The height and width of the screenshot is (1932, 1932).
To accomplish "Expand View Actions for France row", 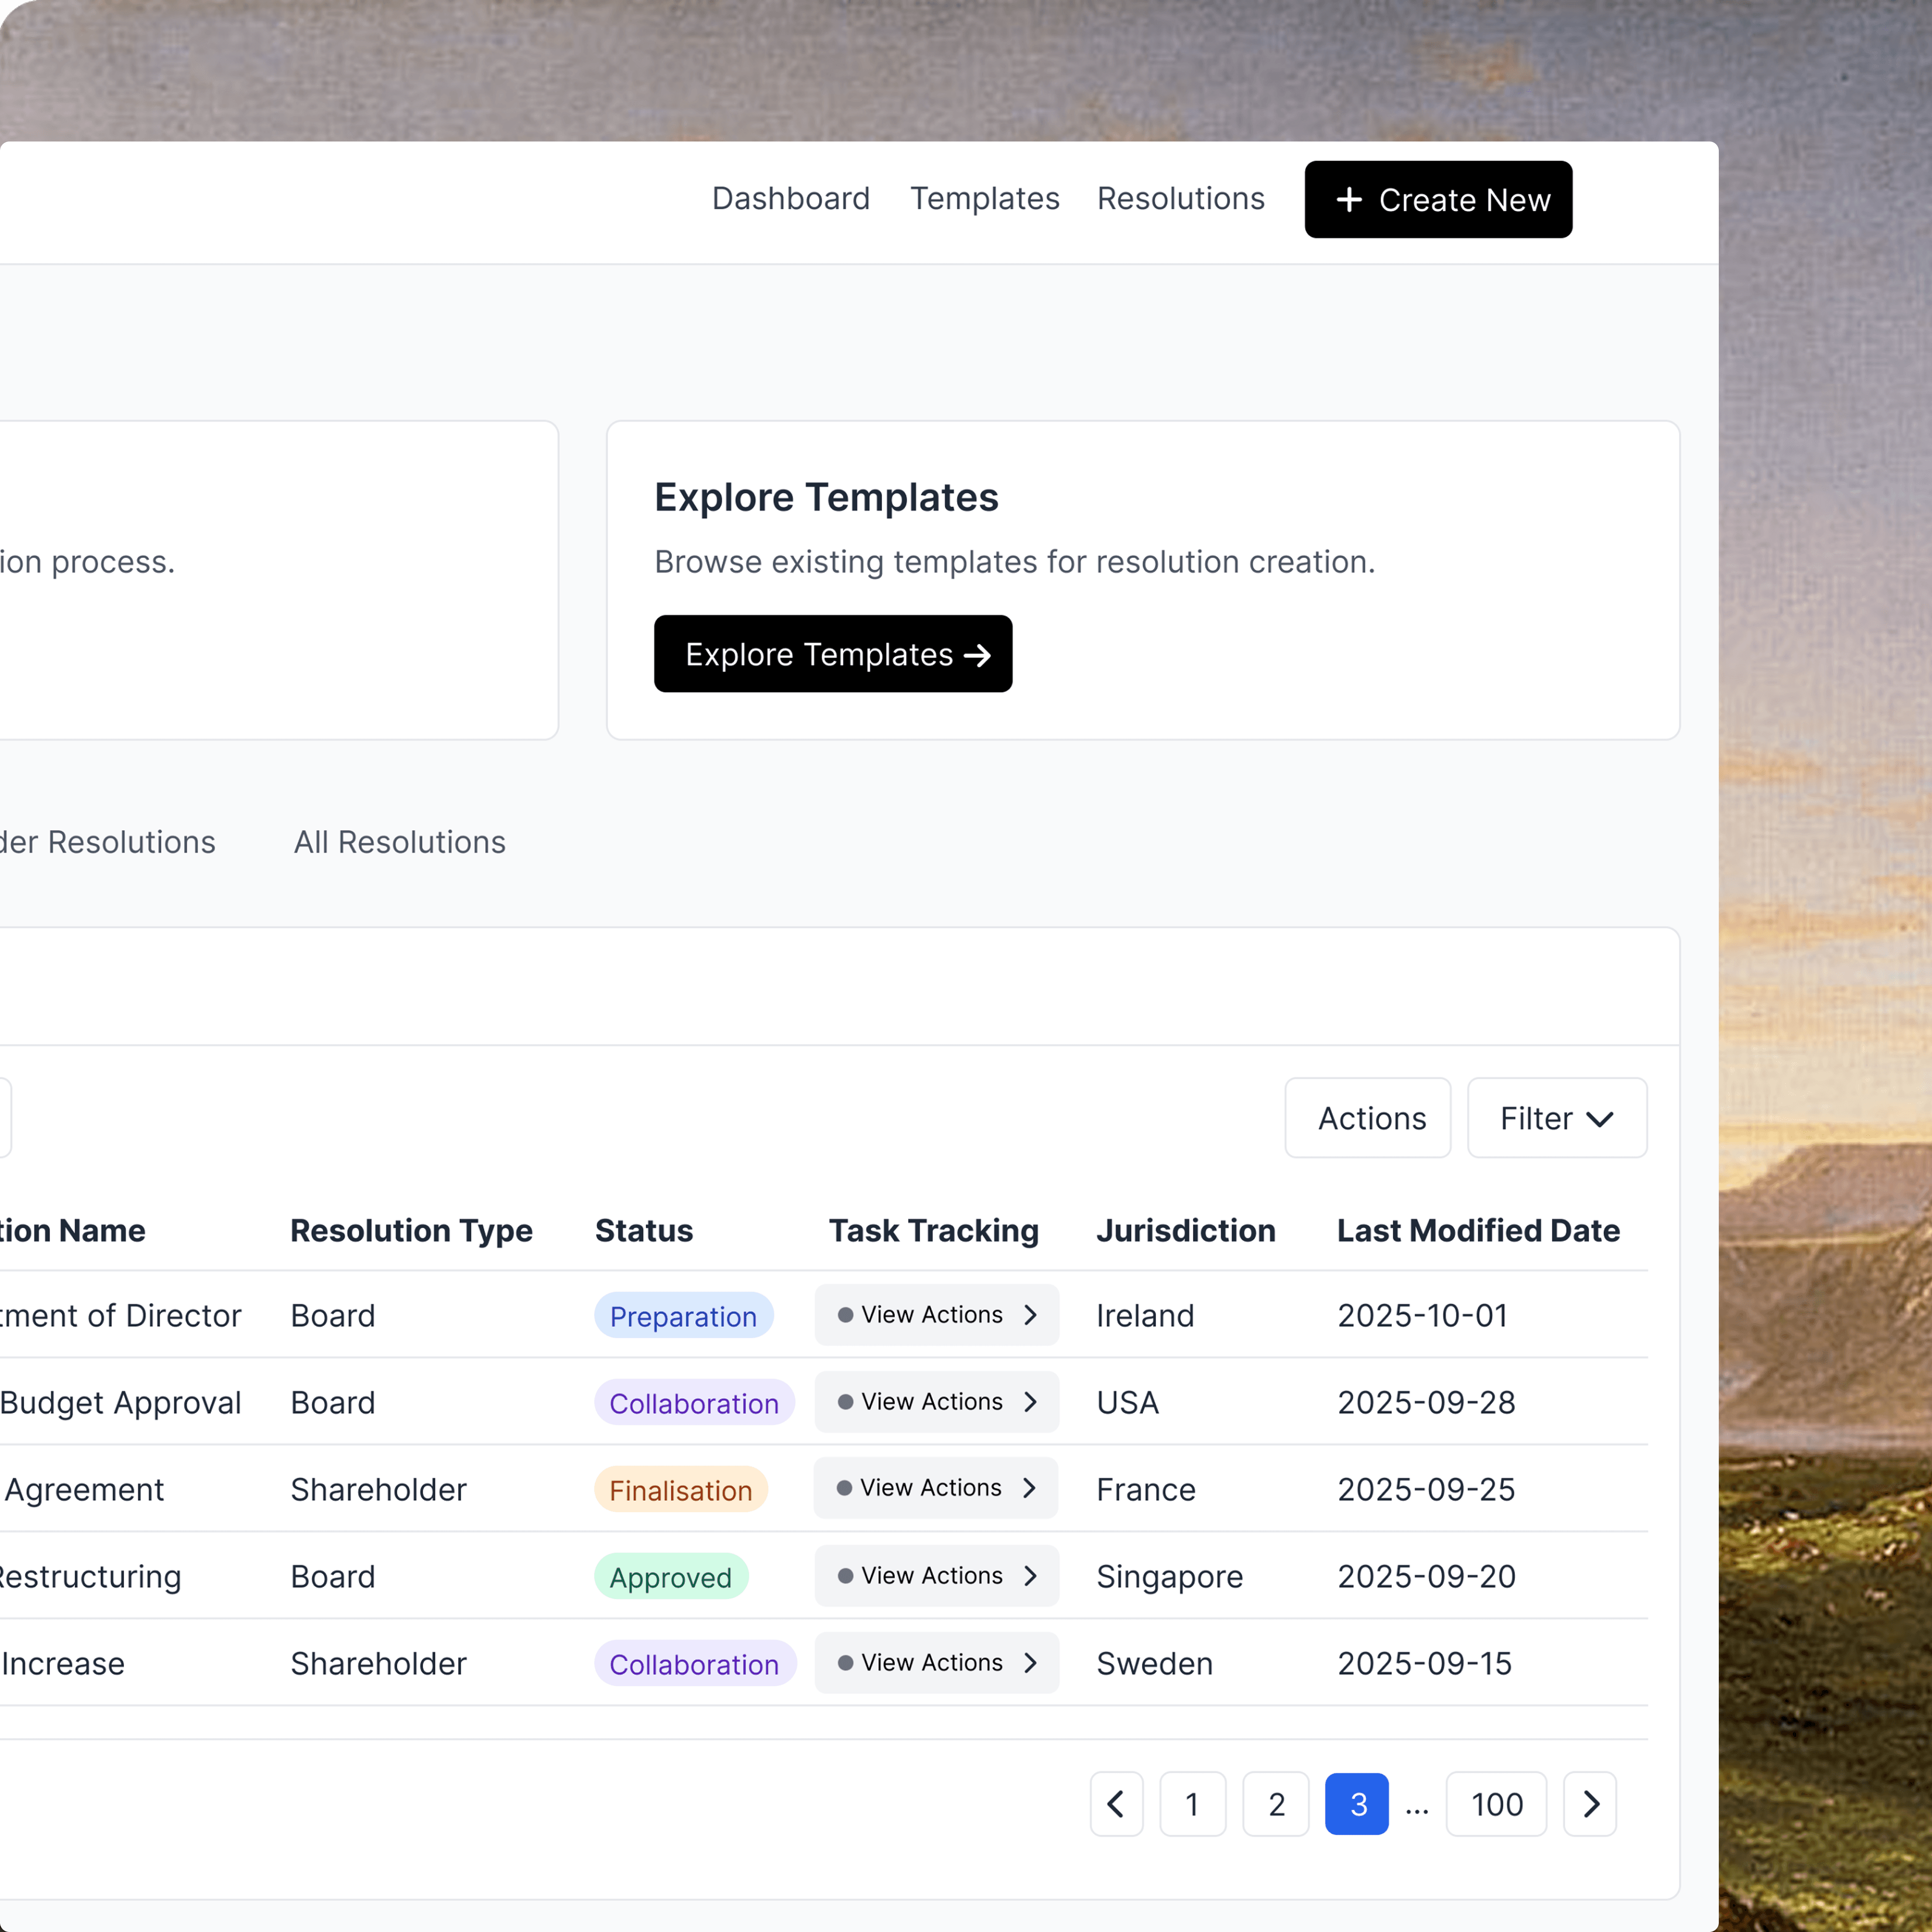I will (935, 1488).
